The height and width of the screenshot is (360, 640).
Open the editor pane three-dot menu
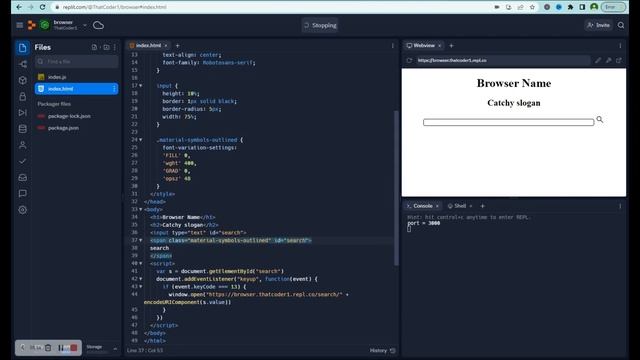[393, 46]
